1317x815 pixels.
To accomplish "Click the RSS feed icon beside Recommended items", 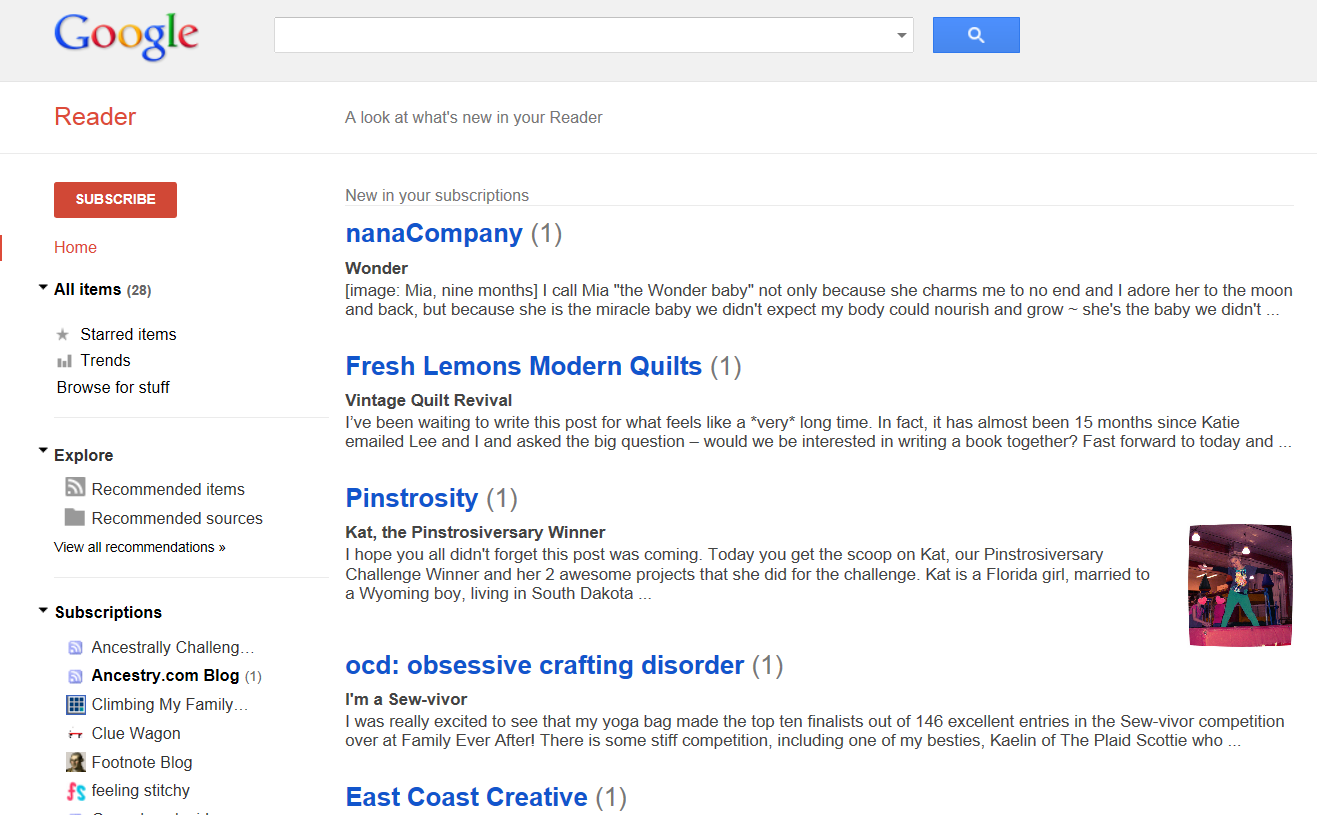I will (x=75, y=488).
